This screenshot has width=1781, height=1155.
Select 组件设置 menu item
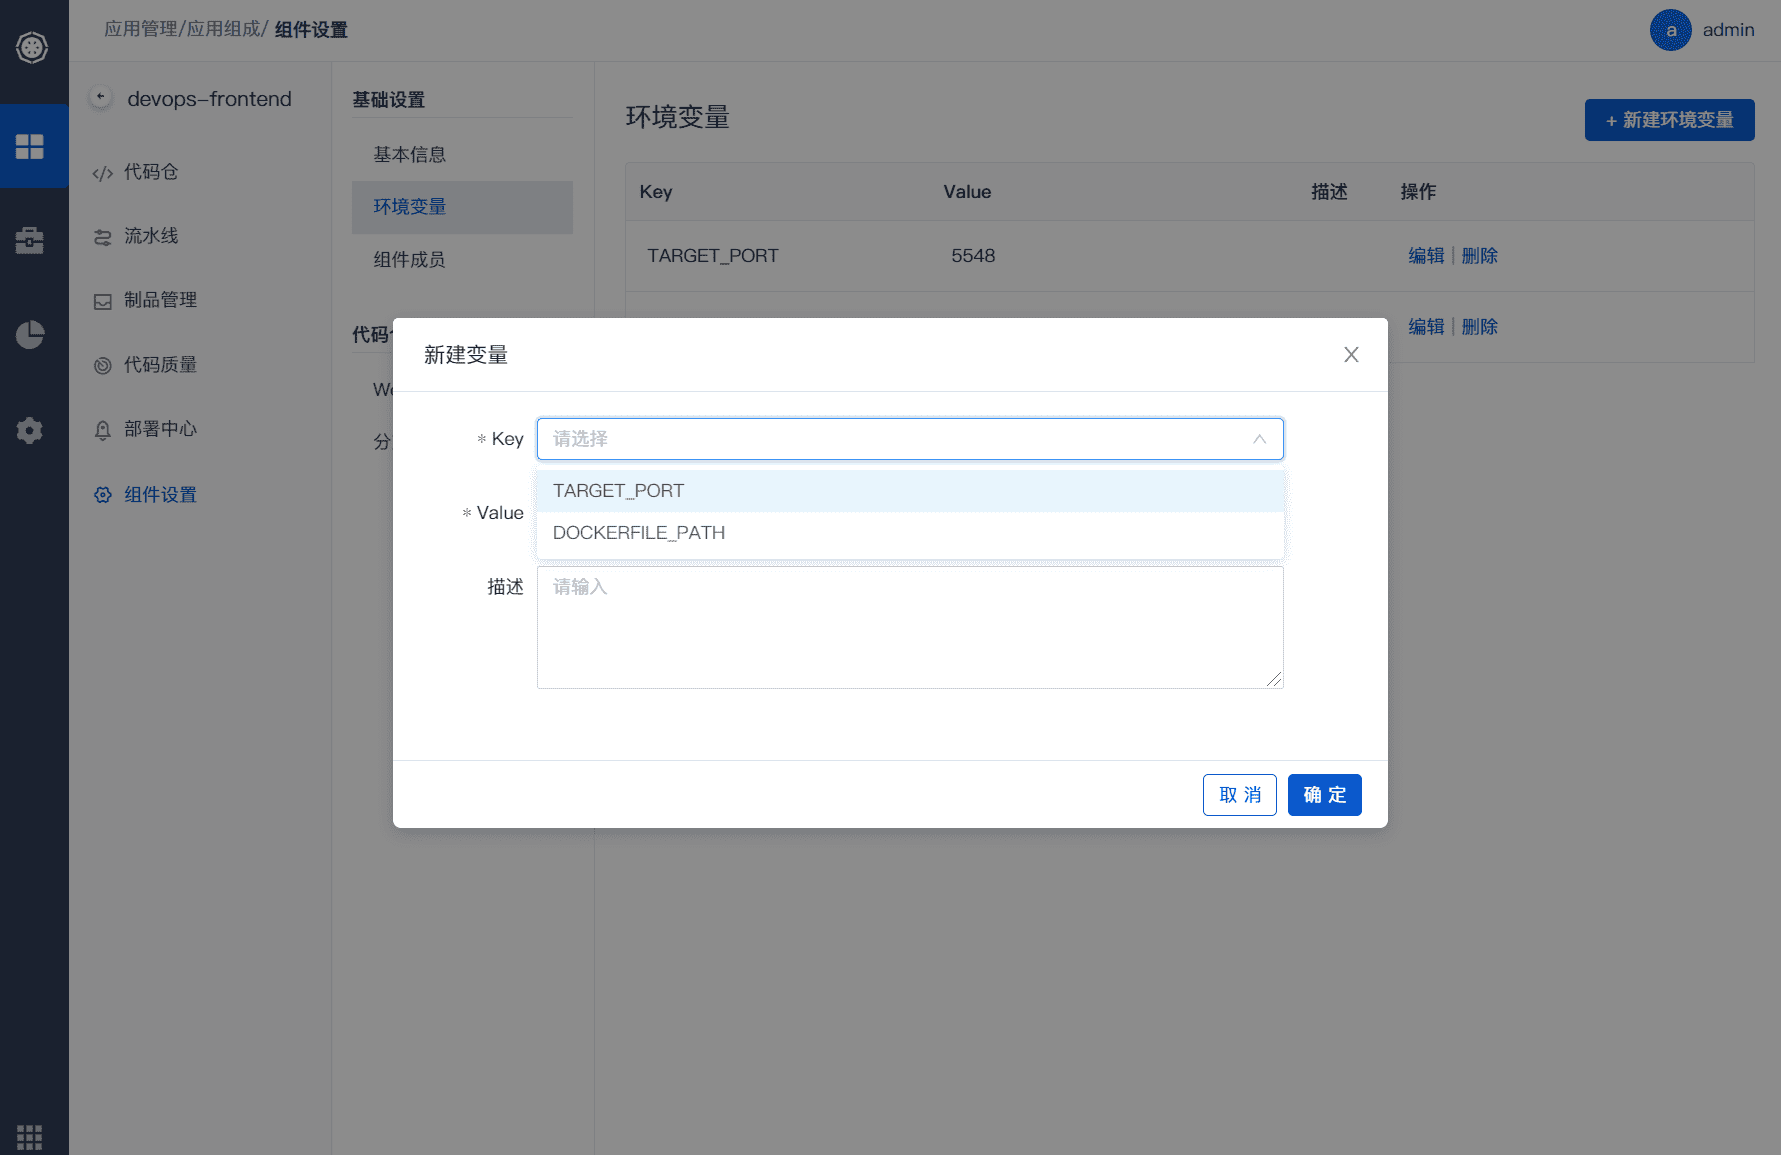(x=160, y=495)
